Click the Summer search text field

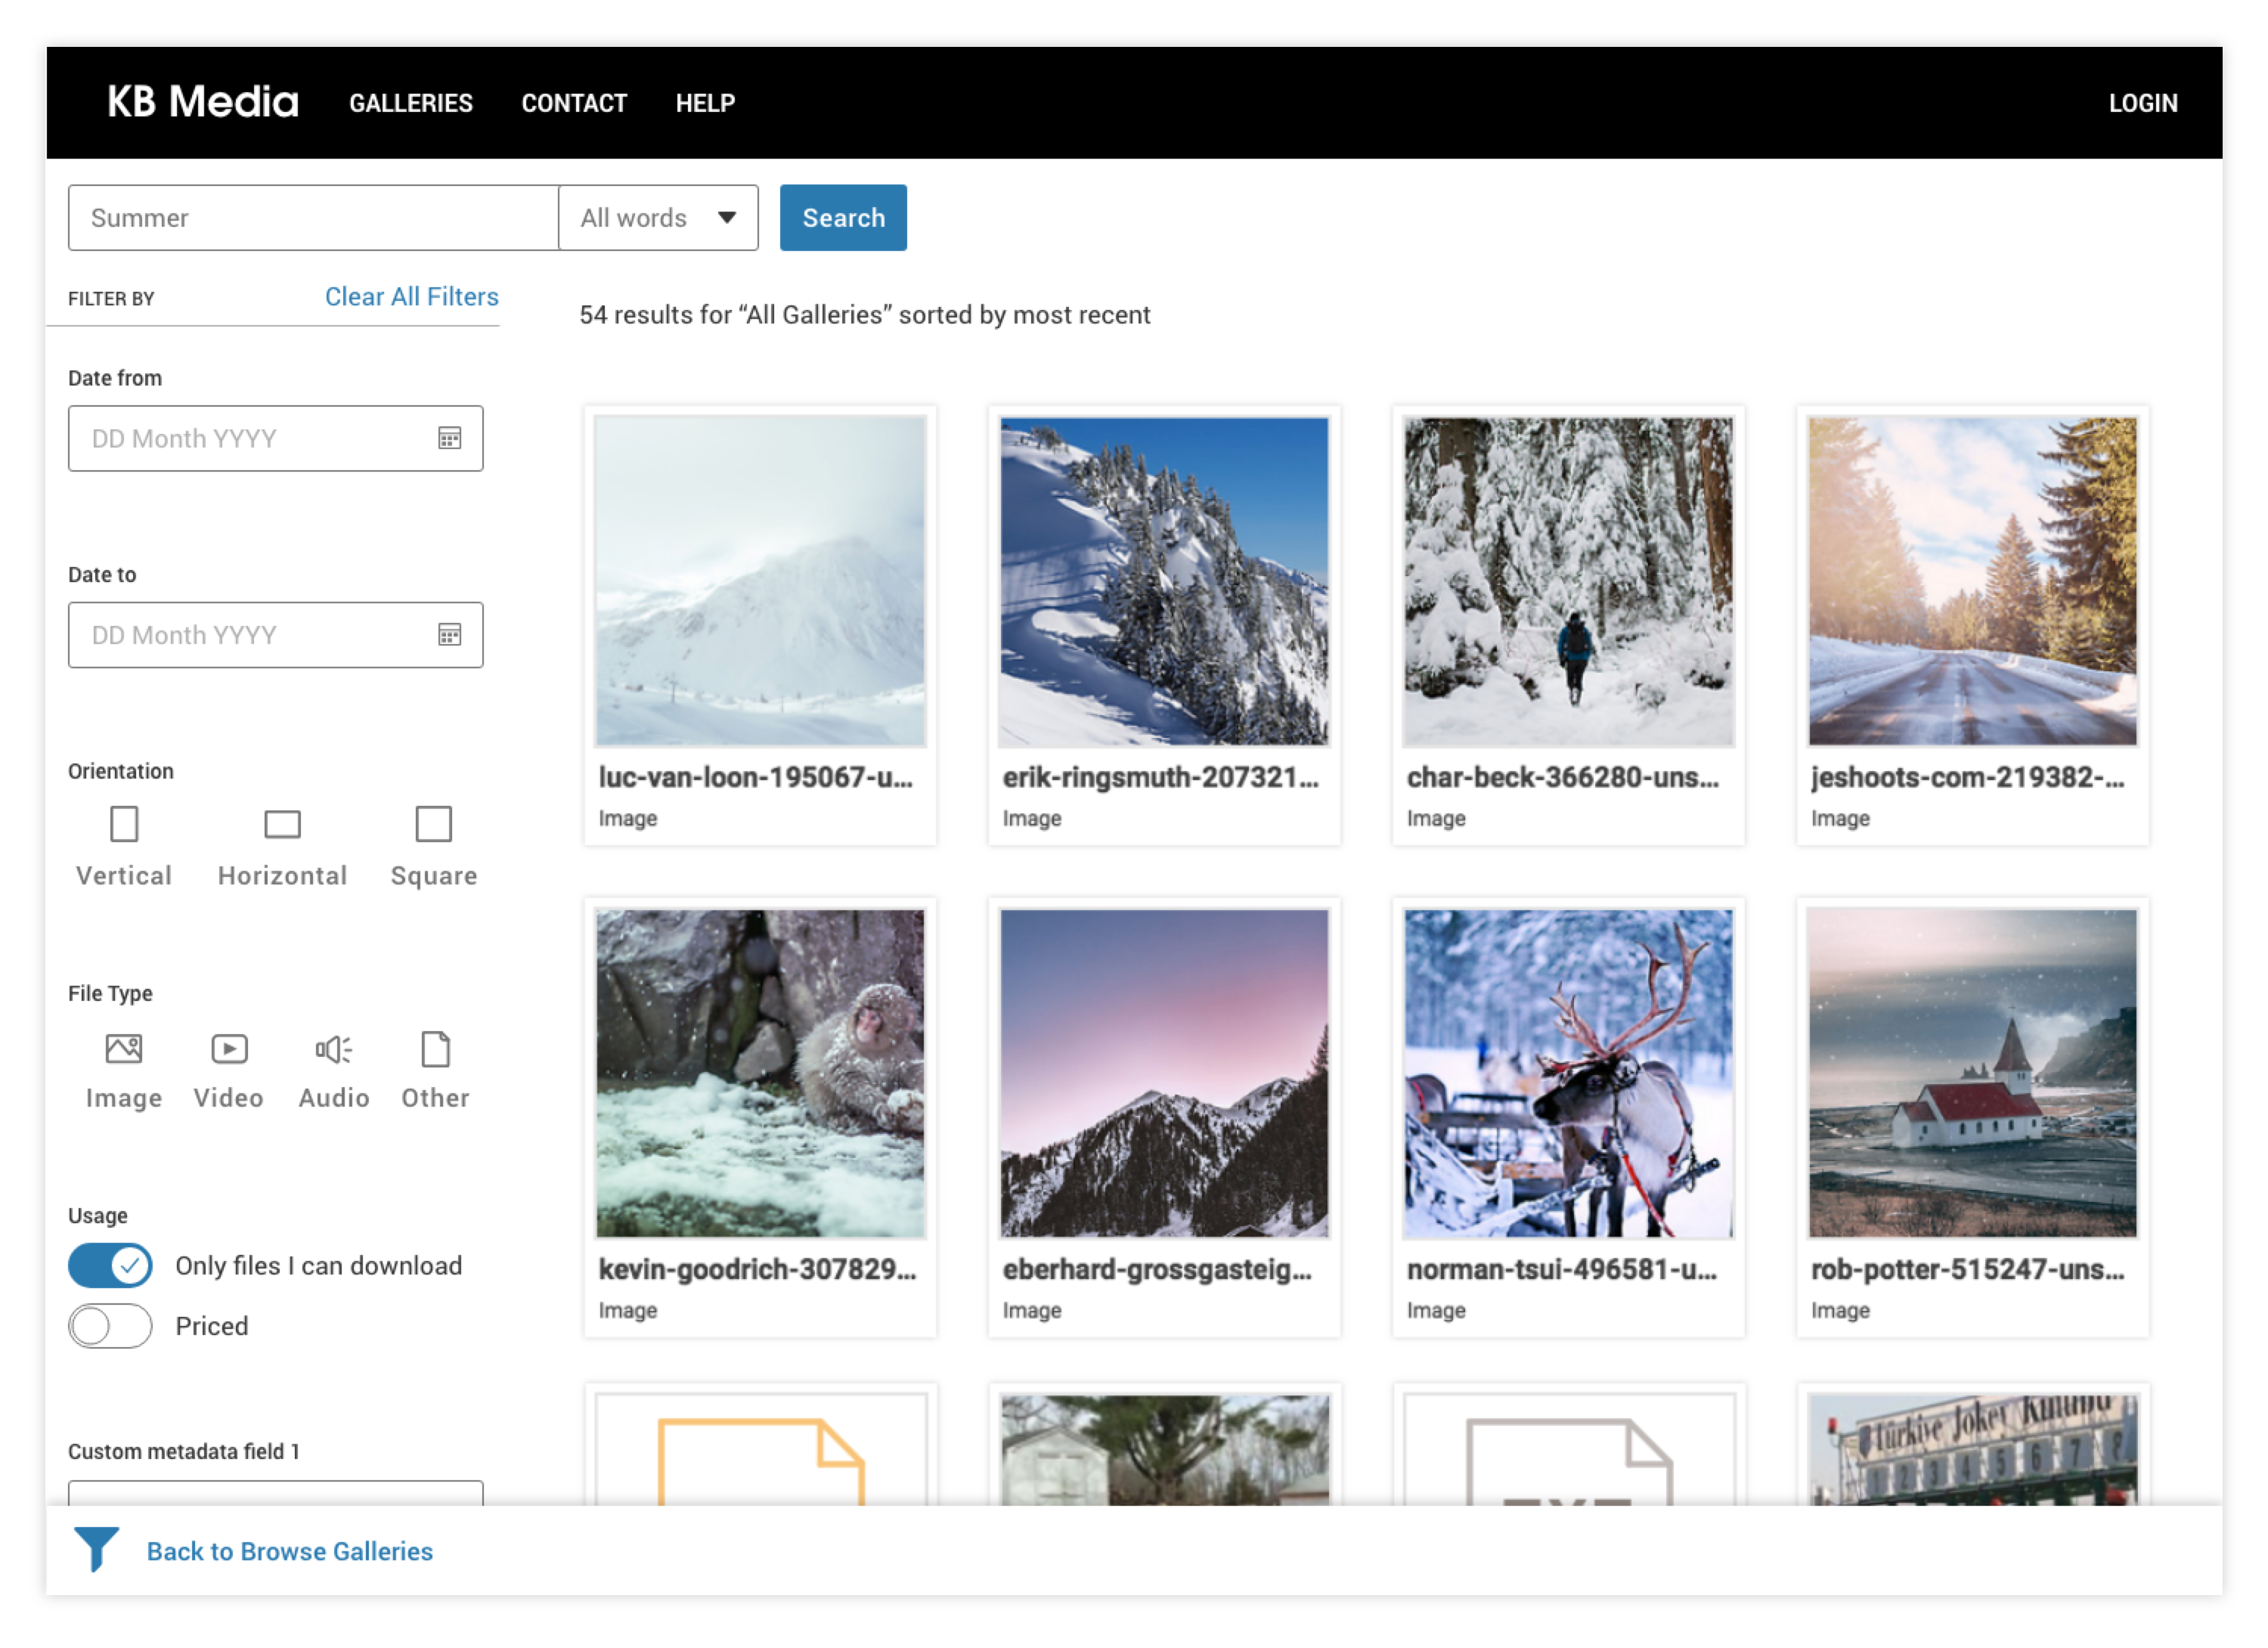[x=313, y=218]
